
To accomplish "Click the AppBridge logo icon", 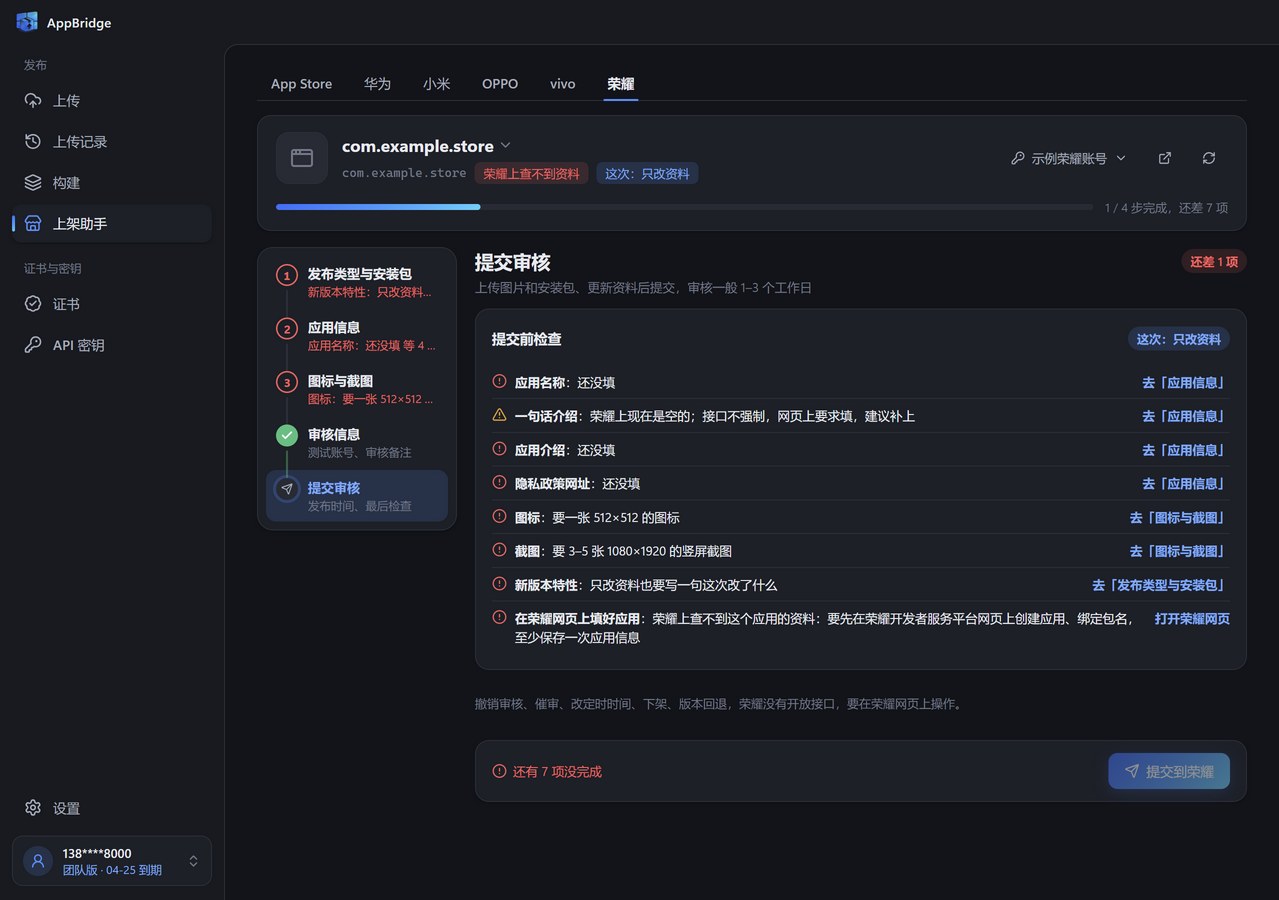I will coord(27,22).
